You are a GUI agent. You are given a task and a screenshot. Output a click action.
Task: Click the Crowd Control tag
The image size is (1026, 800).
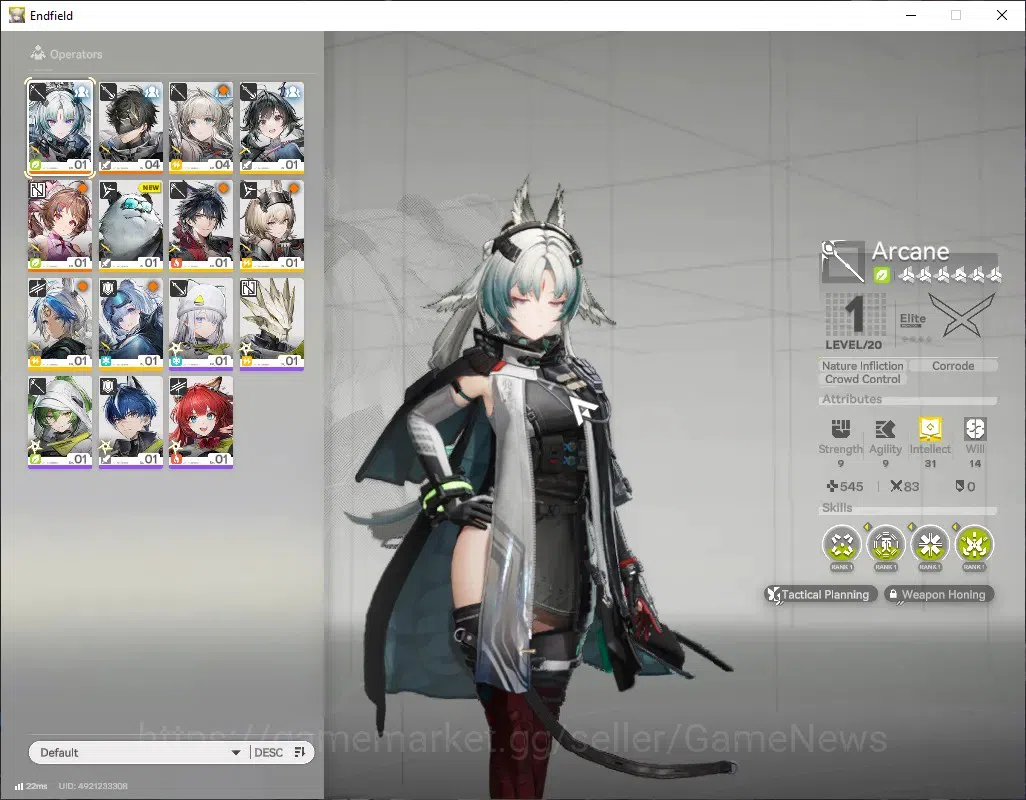tap(862, 379)
